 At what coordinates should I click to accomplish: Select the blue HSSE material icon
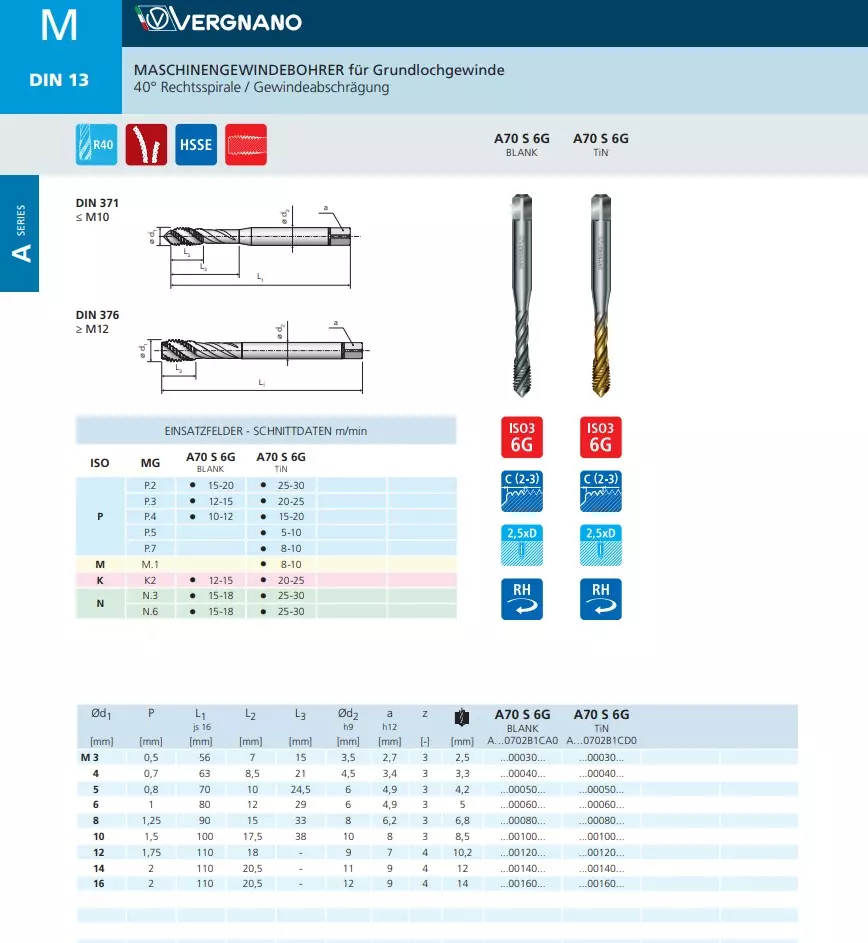[196, 145]
